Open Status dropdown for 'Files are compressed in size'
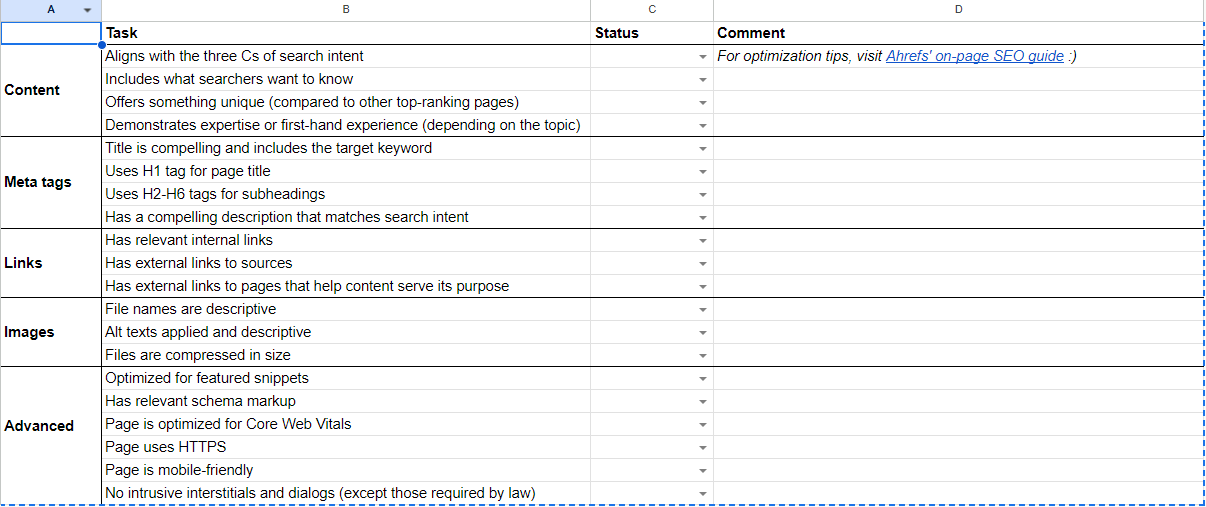The height and width of the screenshot is (507, 1206). [x=703, y=356]
